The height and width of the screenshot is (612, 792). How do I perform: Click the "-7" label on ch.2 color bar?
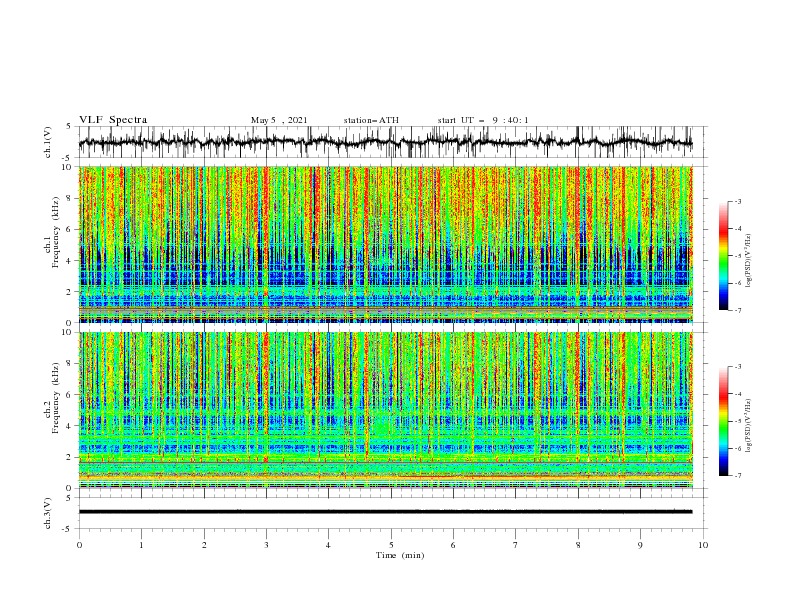737,476
